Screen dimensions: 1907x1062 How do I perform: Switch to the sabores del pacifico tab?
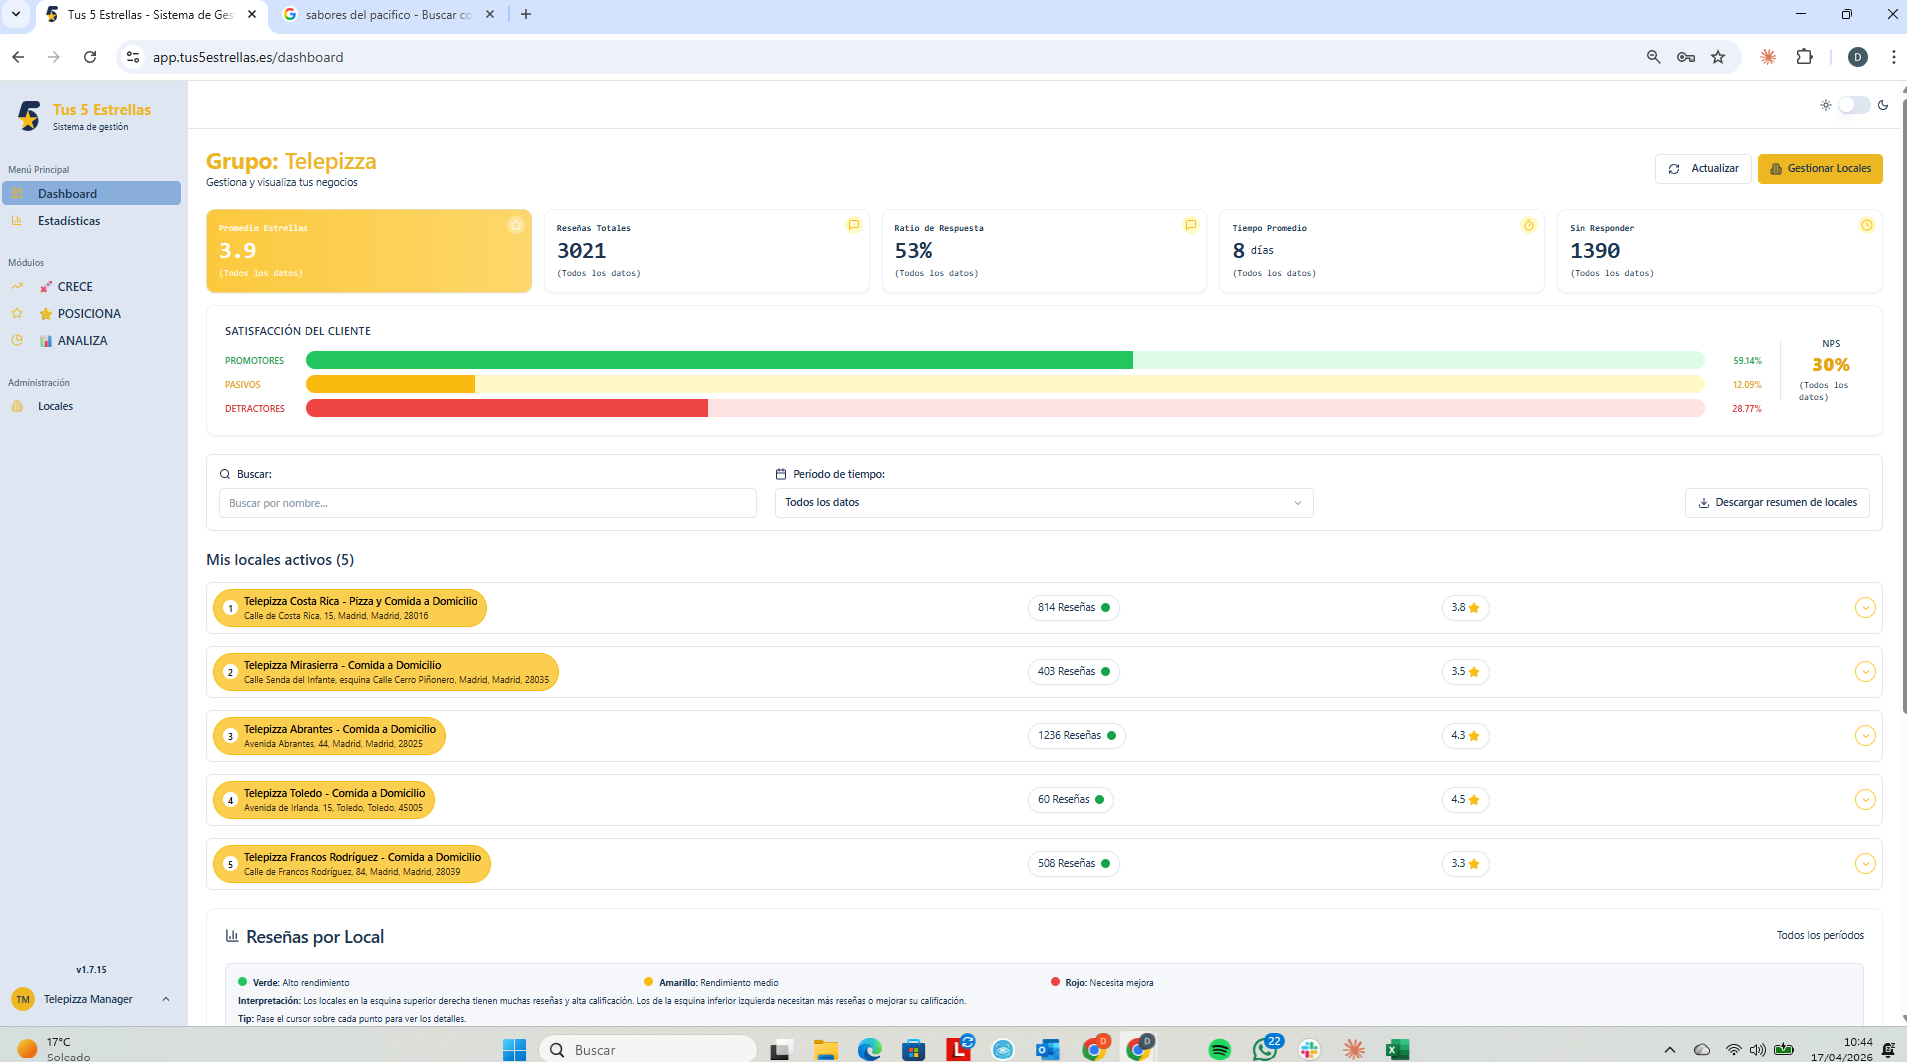pyautogui.click(x=388, y=15)
